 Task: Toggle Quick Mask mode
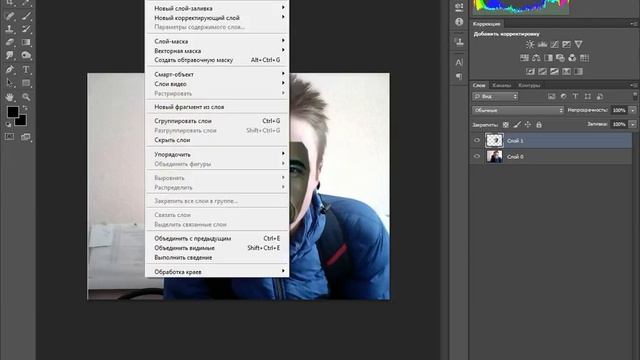coord(9,137)
